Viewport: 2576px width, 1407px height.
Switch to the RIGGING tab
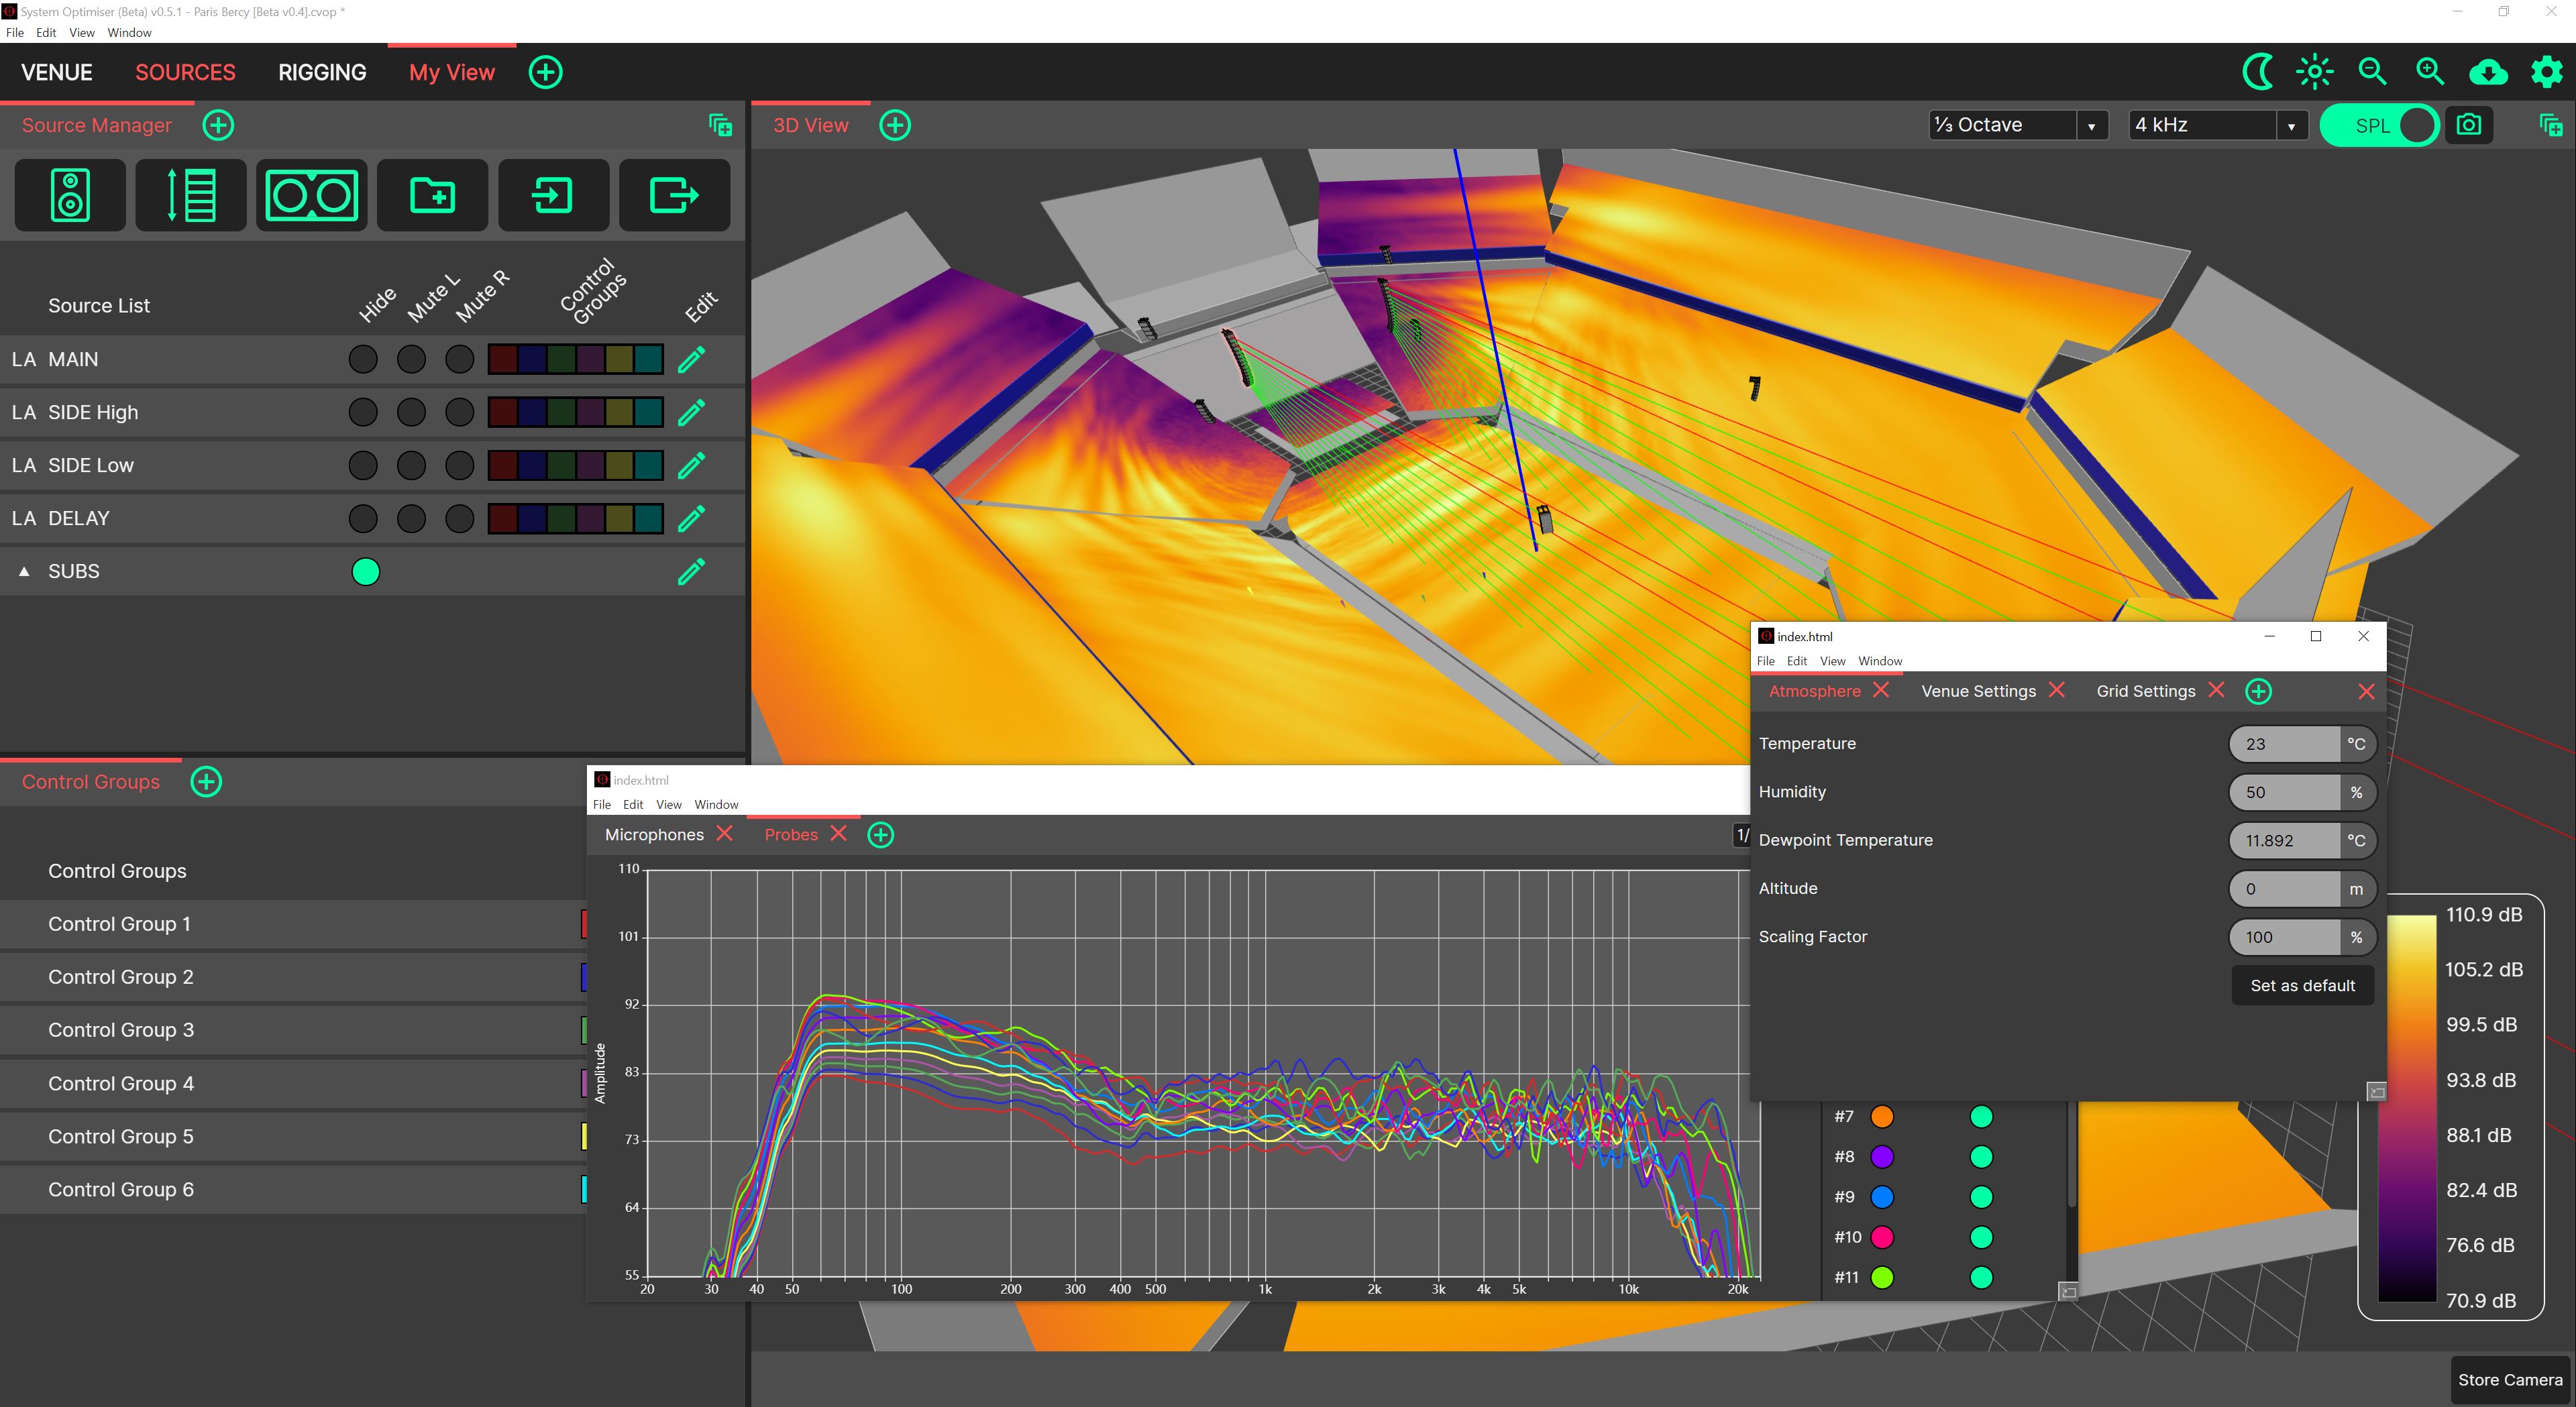pyautogui.click(x=322, y=72)
